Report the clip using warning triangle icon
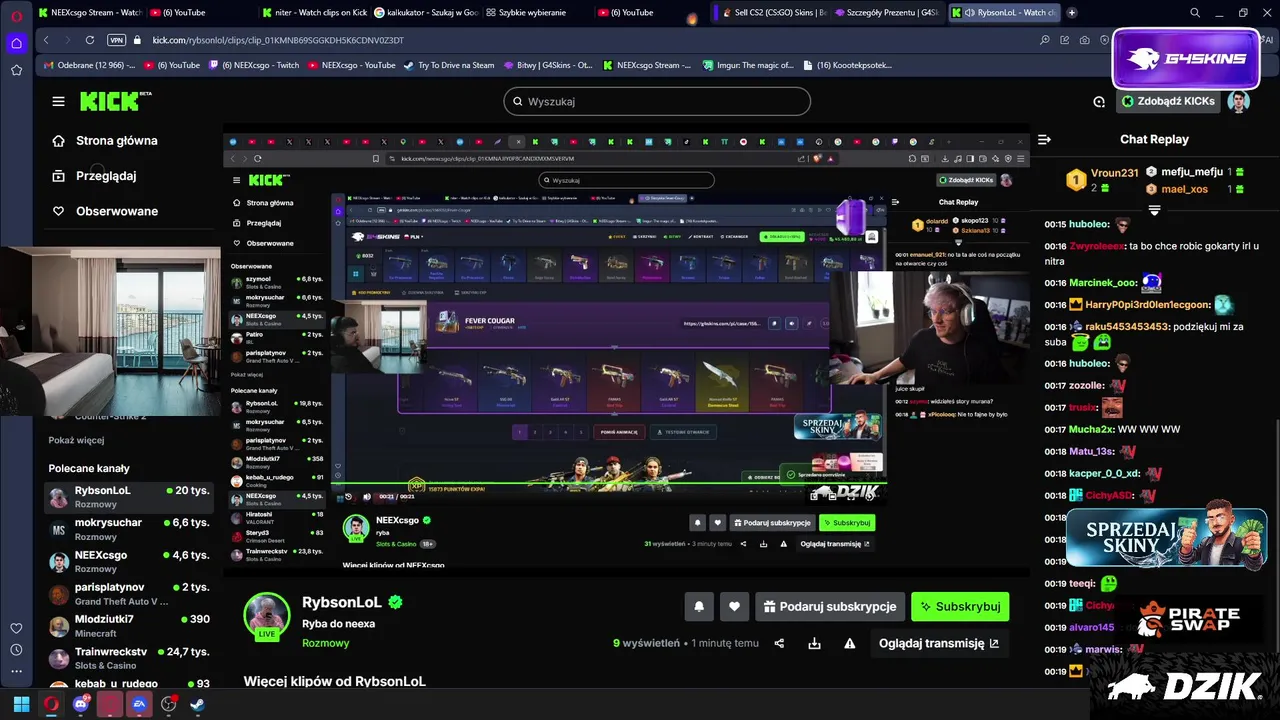This screenshot has height=720, width=1280. pyautogui.click(x=849, y=643)
